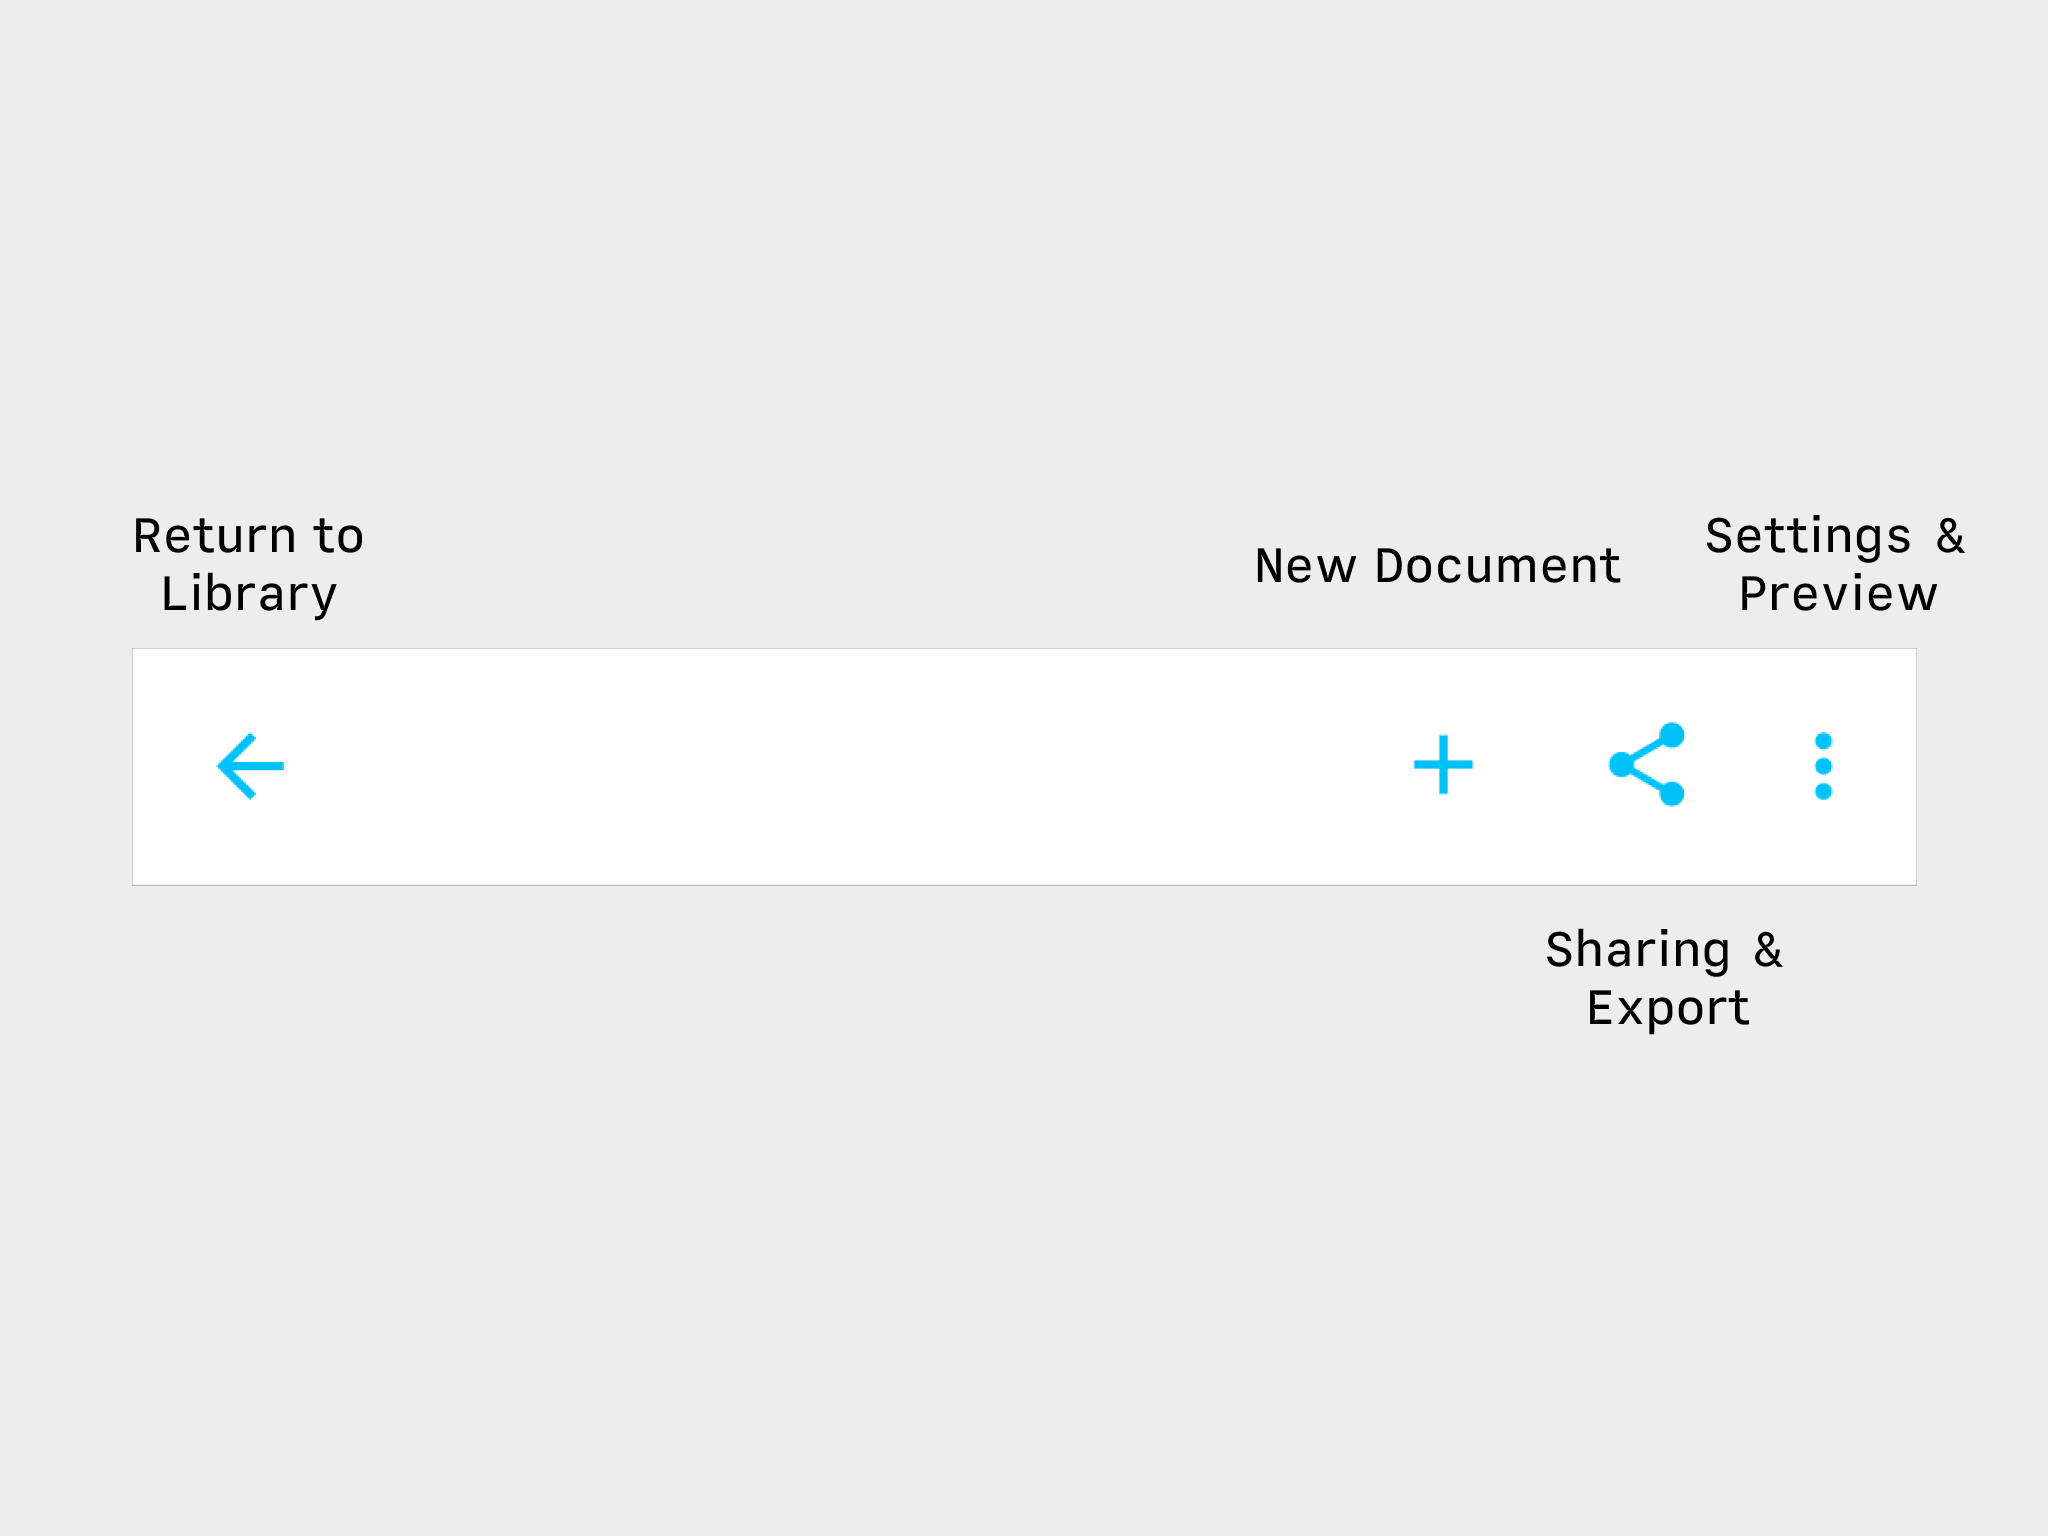The height and width of the screenshot is (1536, 2048).
Task: Click the top dot of the overflow icon
Action: pos(1823,741)
